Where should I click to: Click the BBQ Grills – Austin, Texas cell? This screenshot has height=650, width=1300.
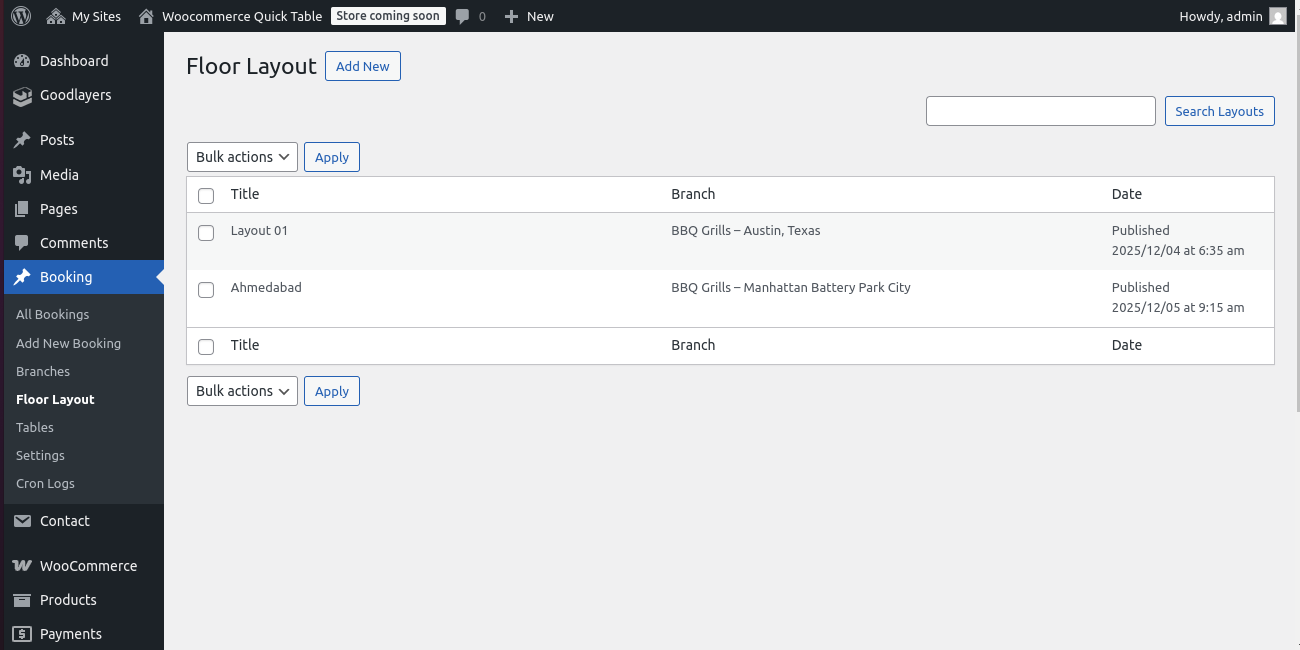coord(746,230)
